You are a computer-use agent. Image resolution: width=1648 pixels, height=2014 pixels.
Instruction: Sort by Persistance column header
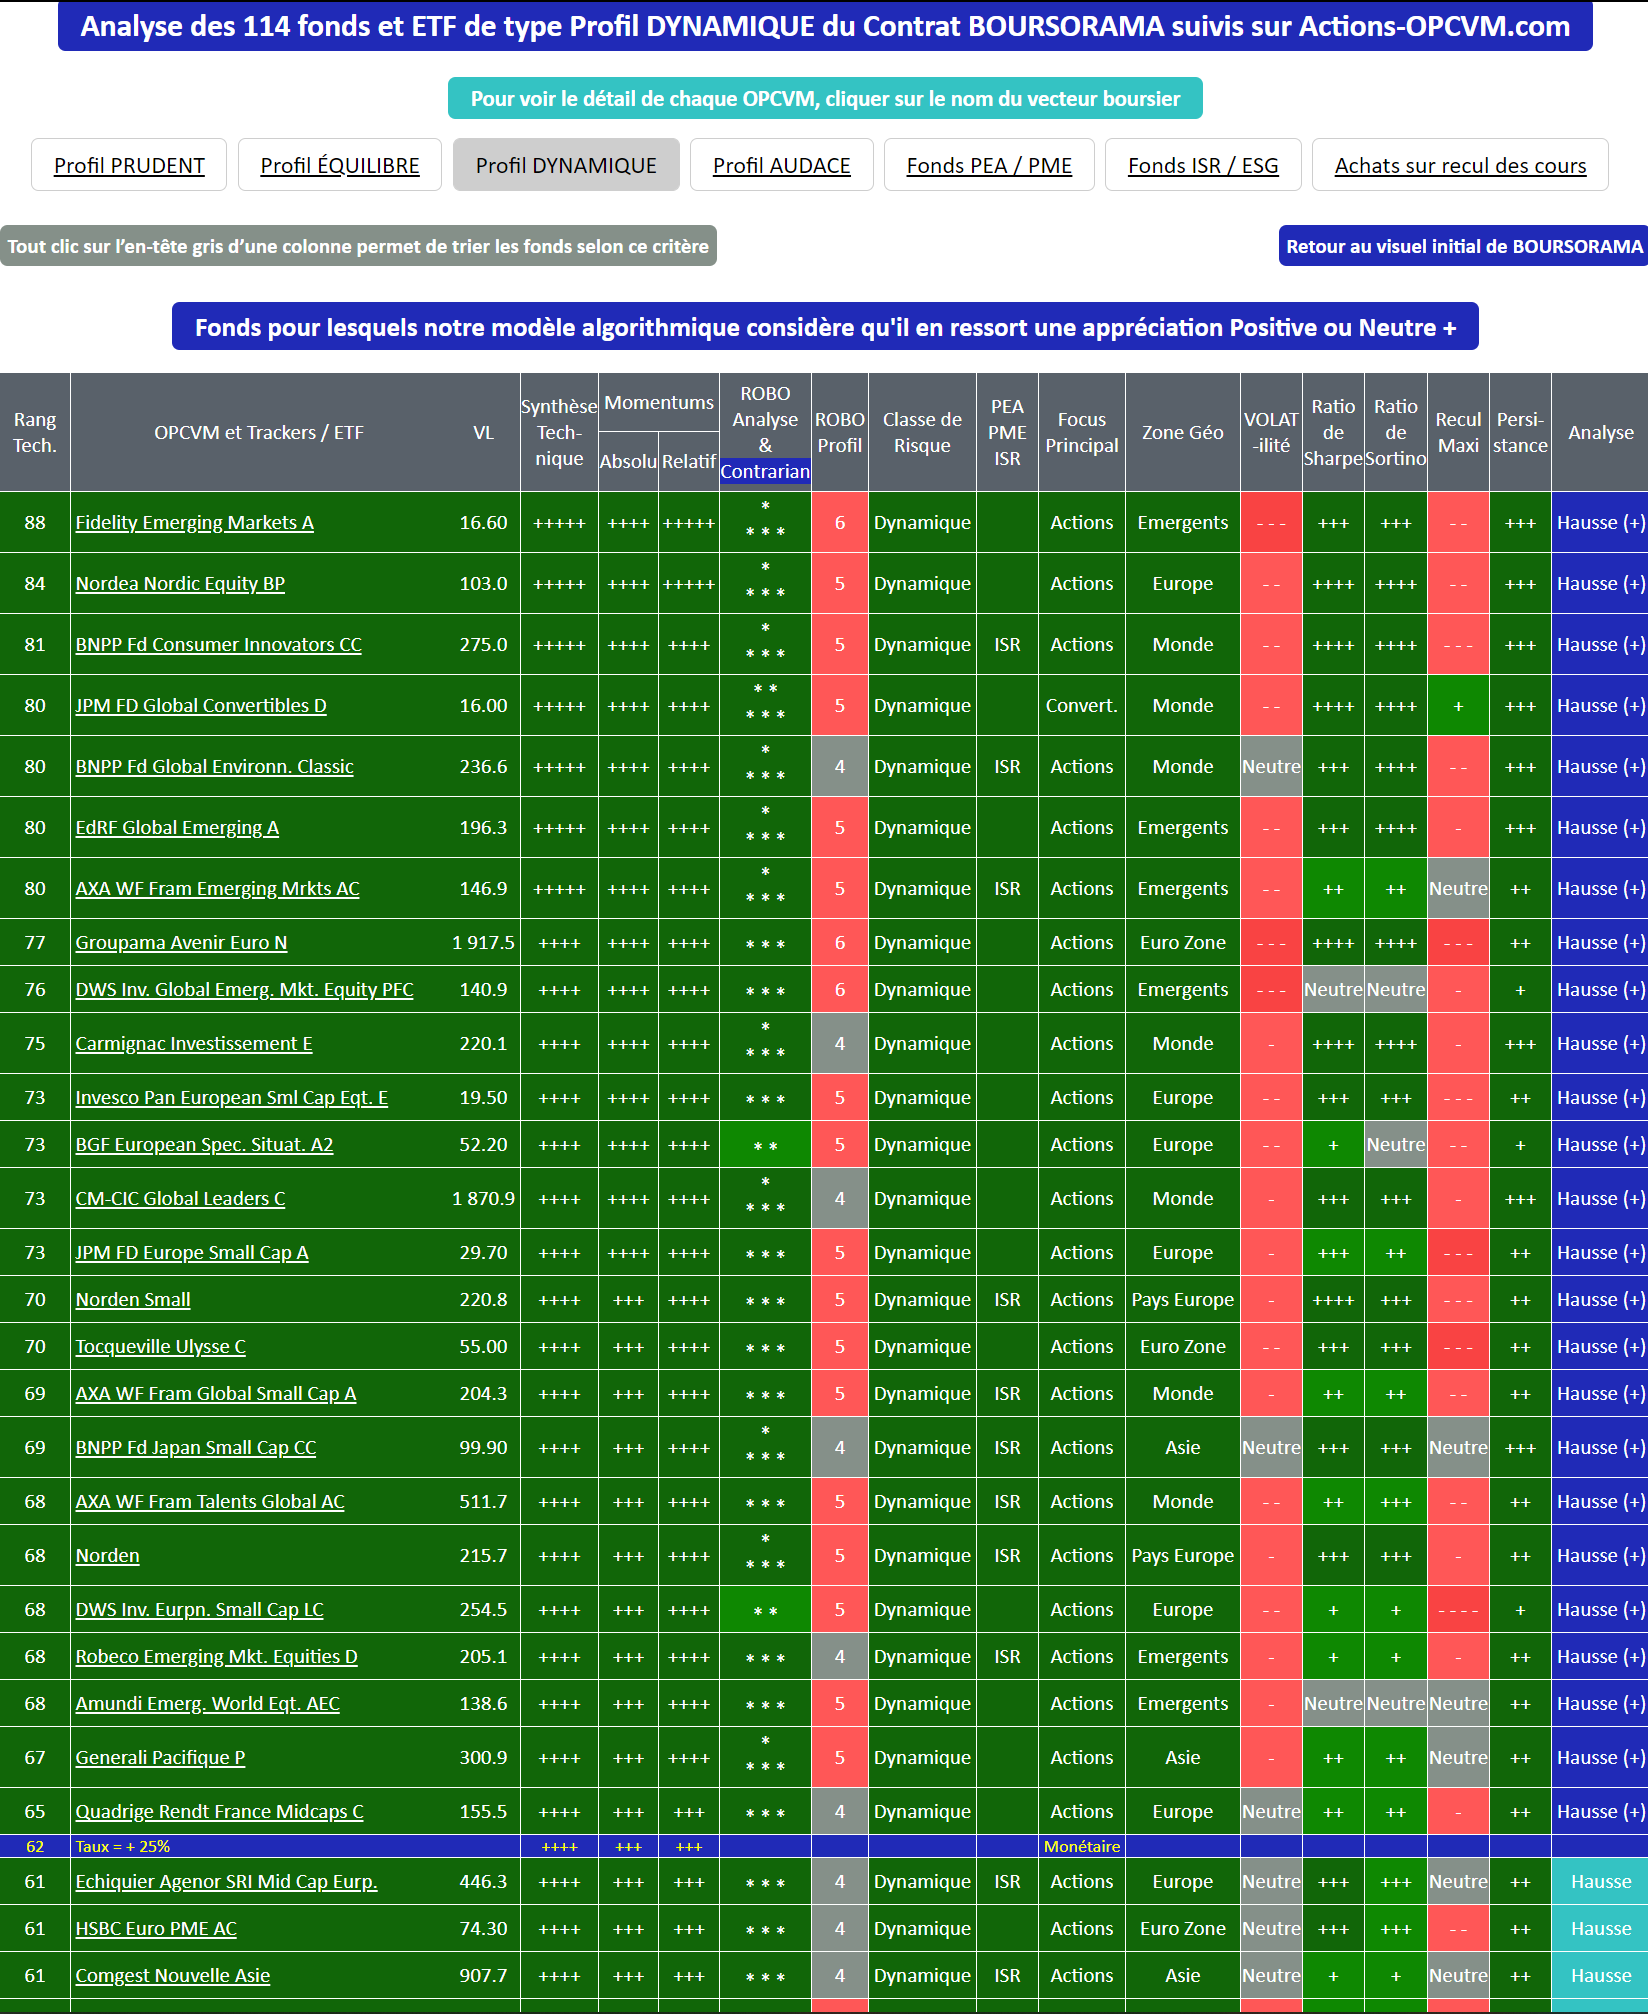coord(1520,432)
